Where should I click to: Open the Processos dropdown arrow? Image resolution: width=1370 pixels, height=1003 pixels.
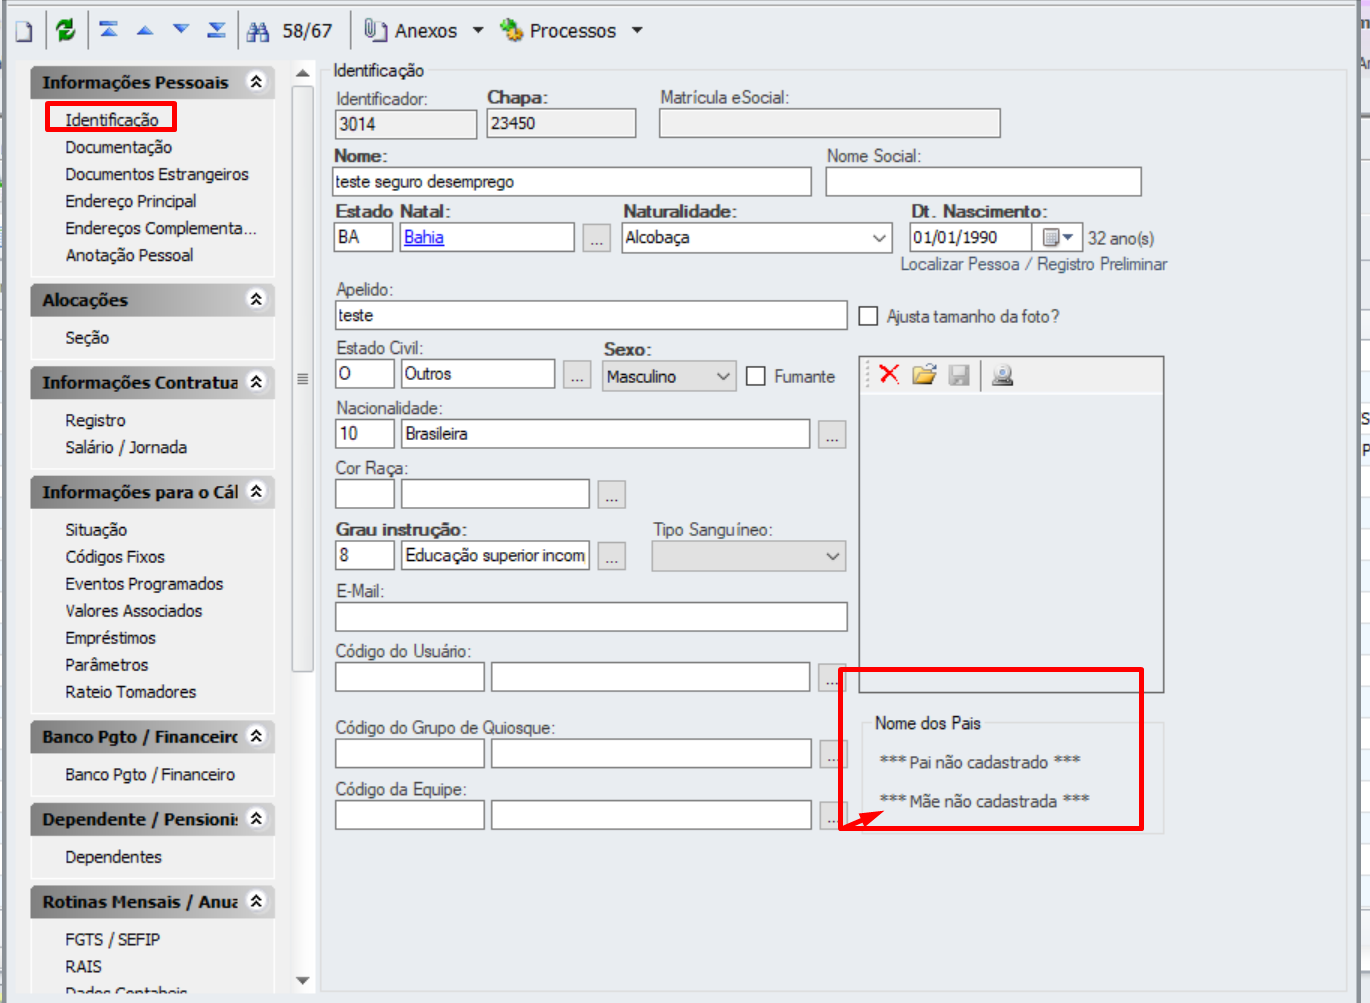(637, 31)
